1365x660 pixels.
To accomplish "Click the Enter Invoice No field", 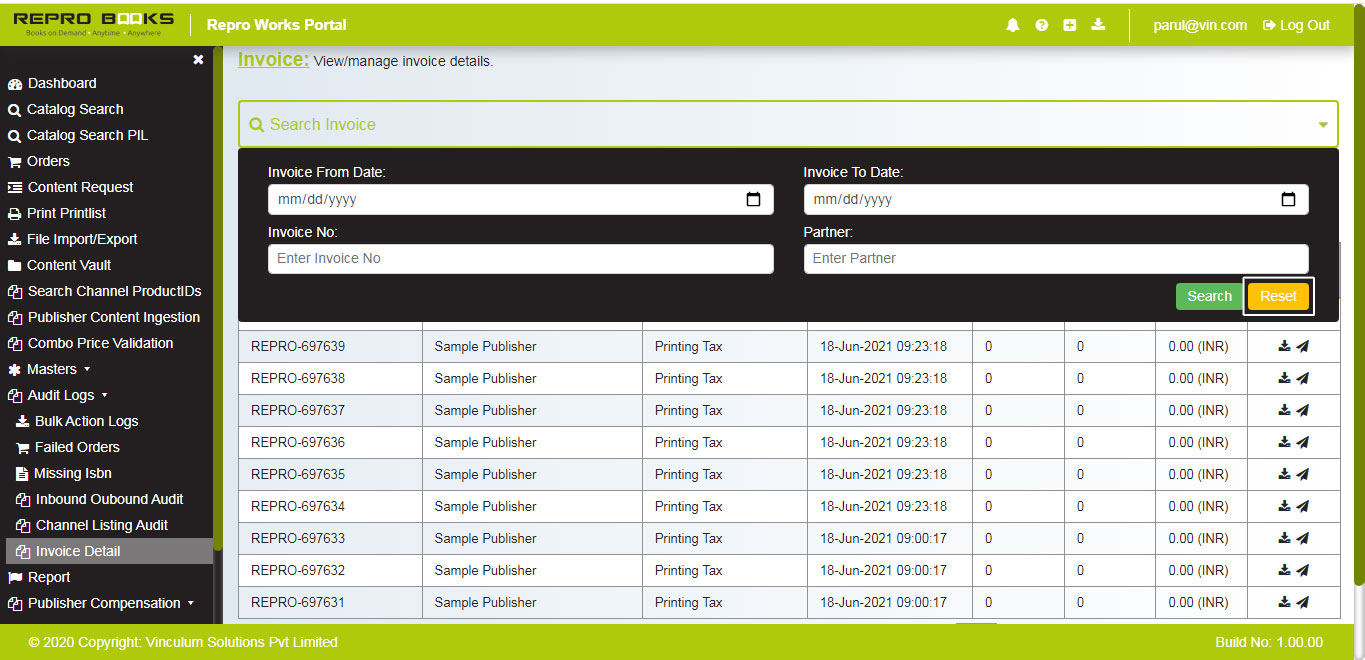I will click(519, 258).
